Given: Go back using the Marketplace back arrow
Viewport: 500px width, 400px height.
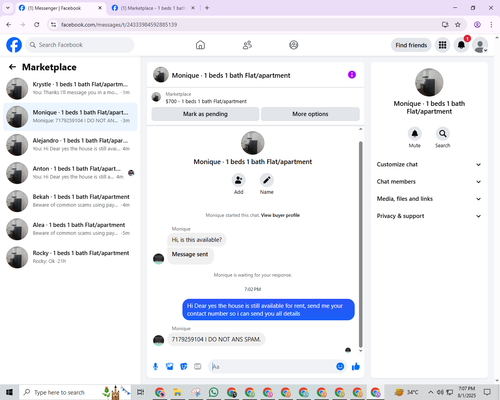Looking at the screenshot, I should [x=12, y=67].
